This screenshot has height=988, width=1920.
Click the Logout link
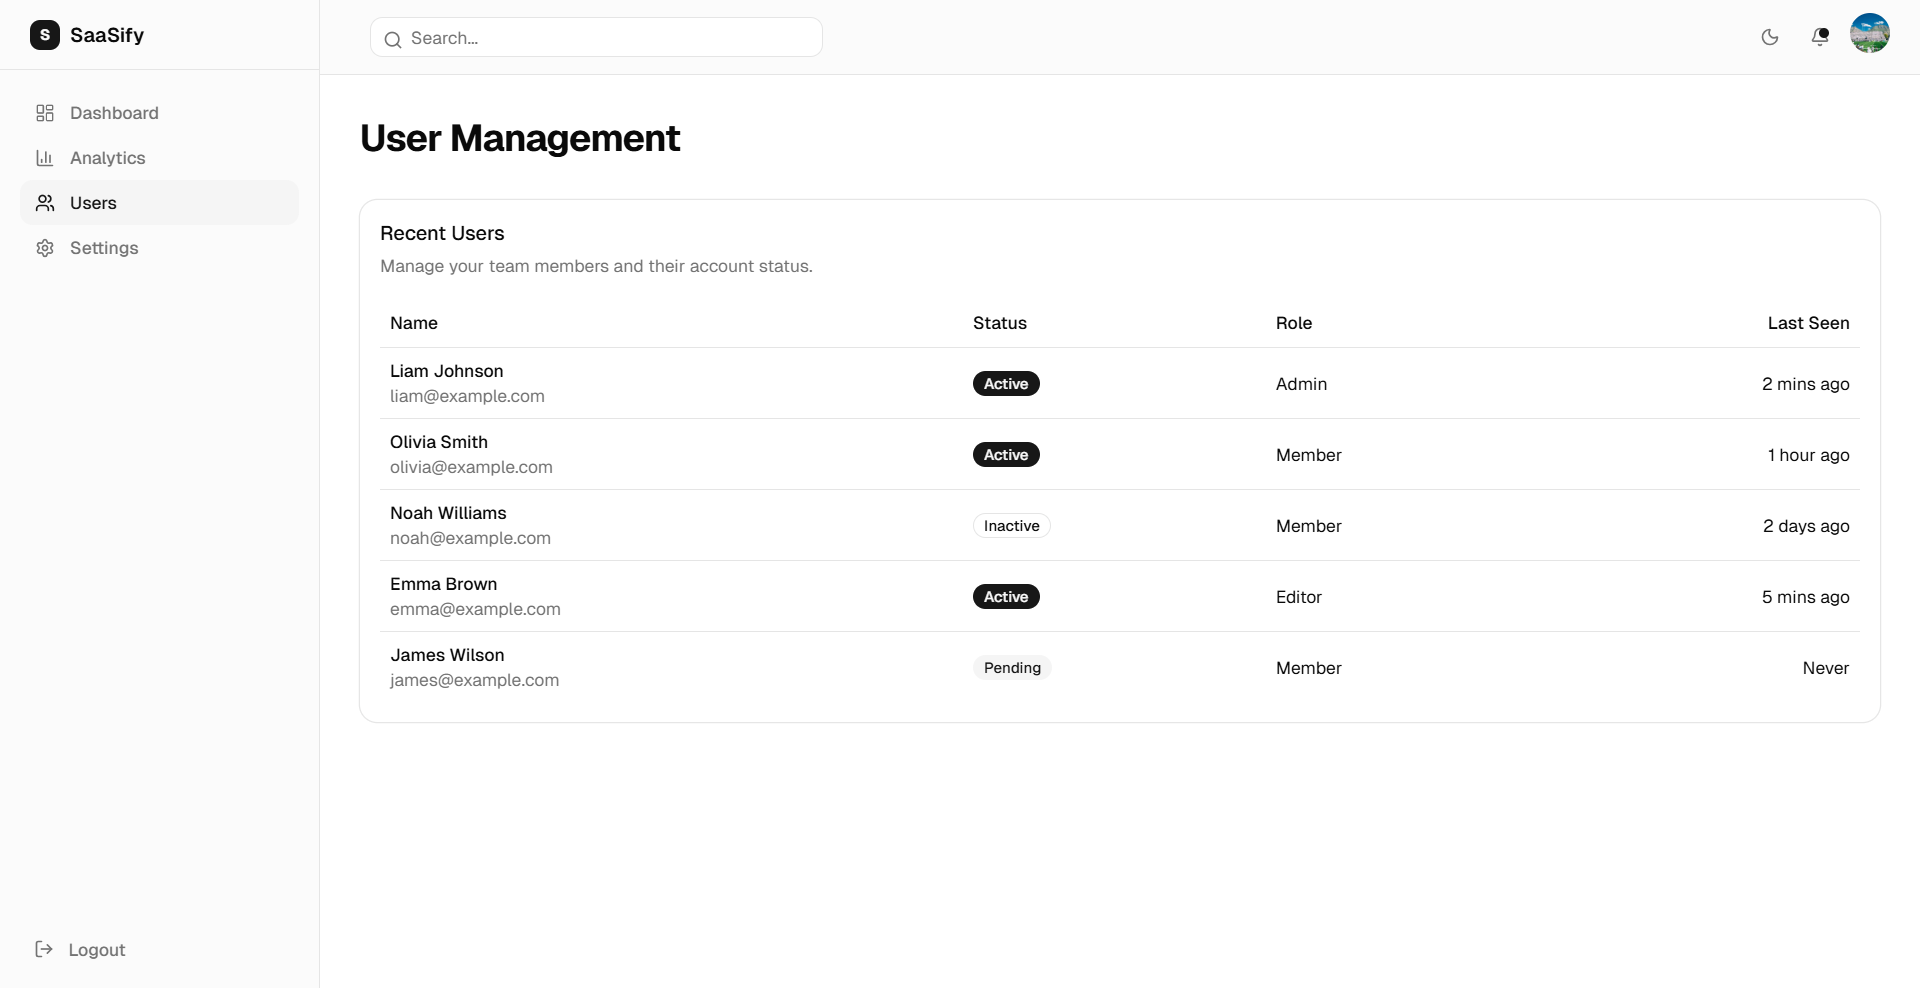pyautogui.click(x=96, y=950)
